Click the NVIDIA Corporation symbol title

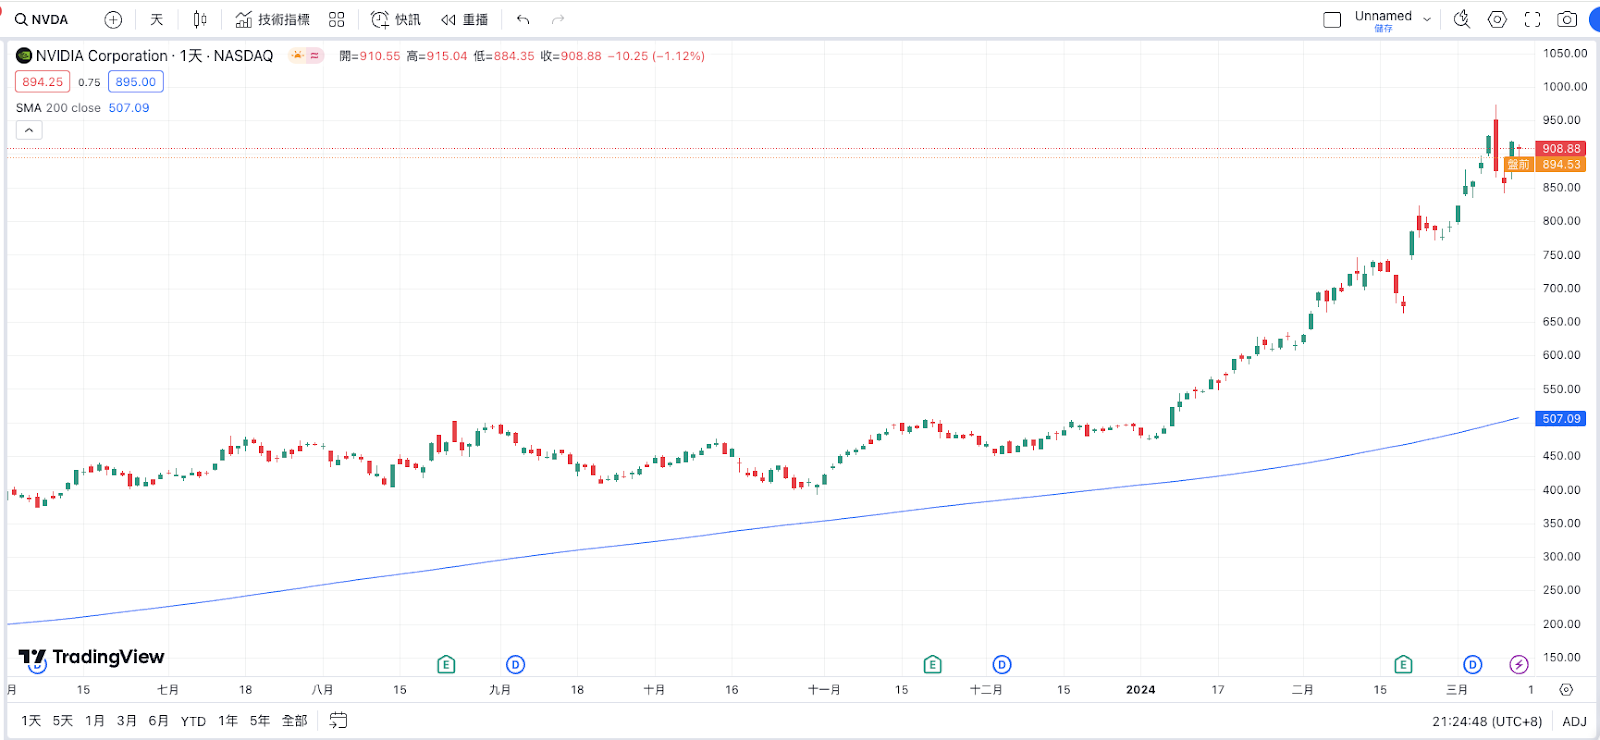(102, 56)
